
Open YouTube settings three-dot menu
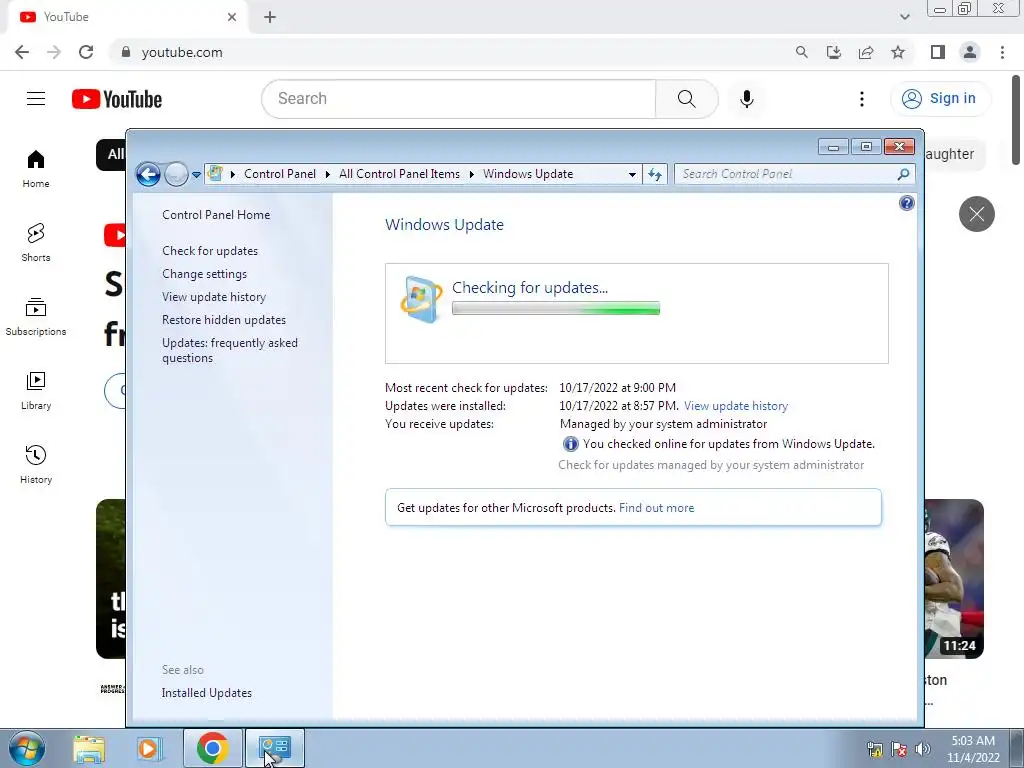pos(861,99)
